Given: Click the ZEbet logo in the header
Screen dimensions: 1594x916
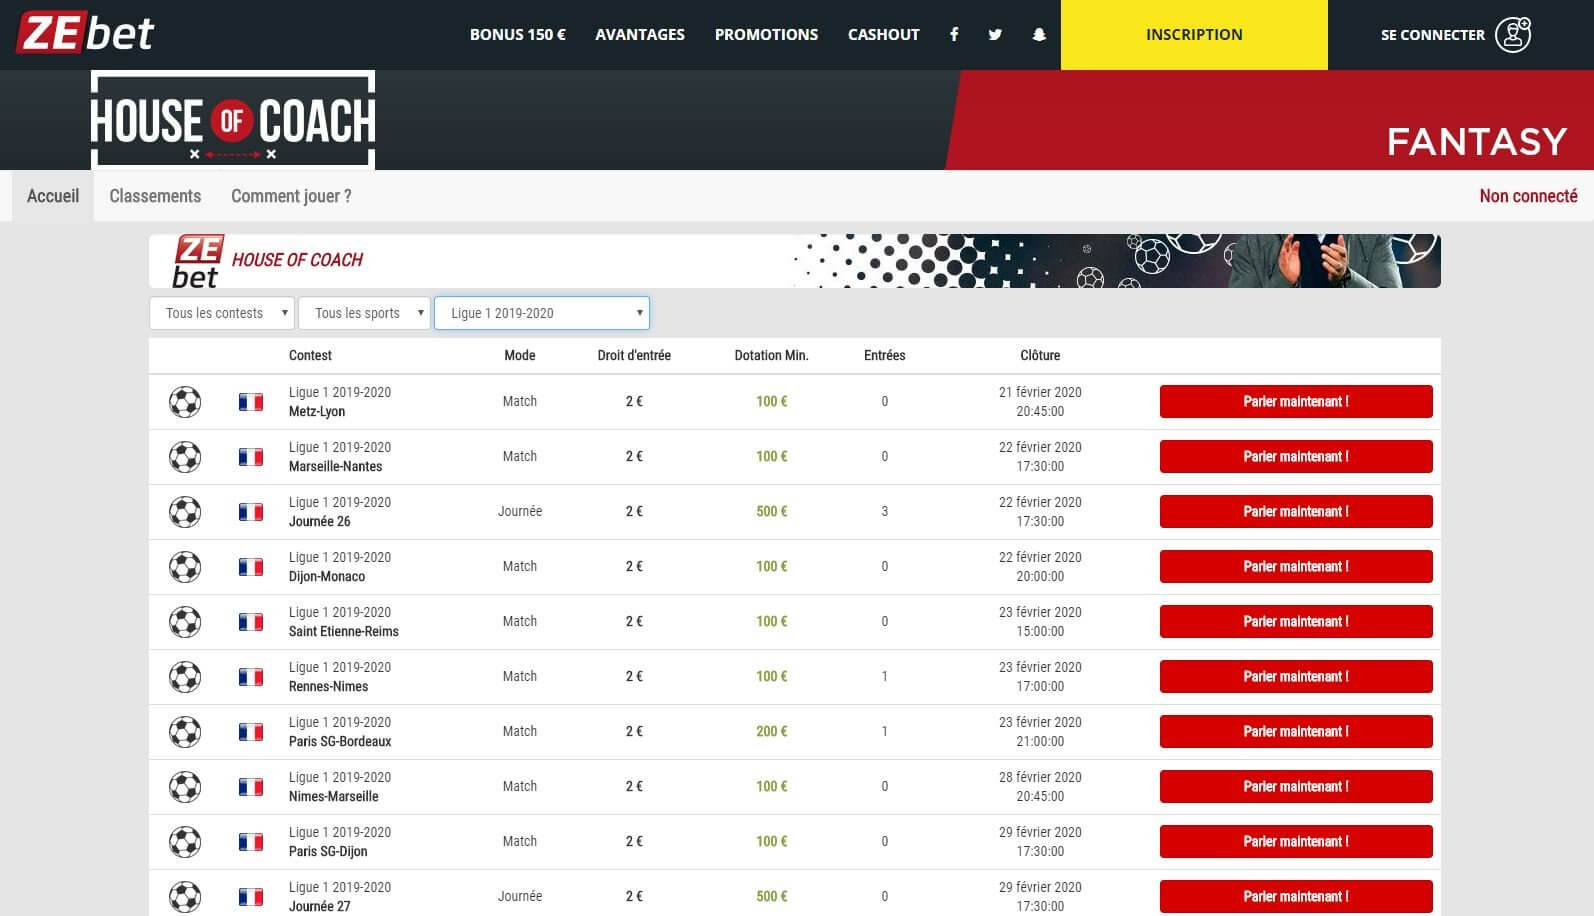Looking at the screenshot, I should click(85, 33).
